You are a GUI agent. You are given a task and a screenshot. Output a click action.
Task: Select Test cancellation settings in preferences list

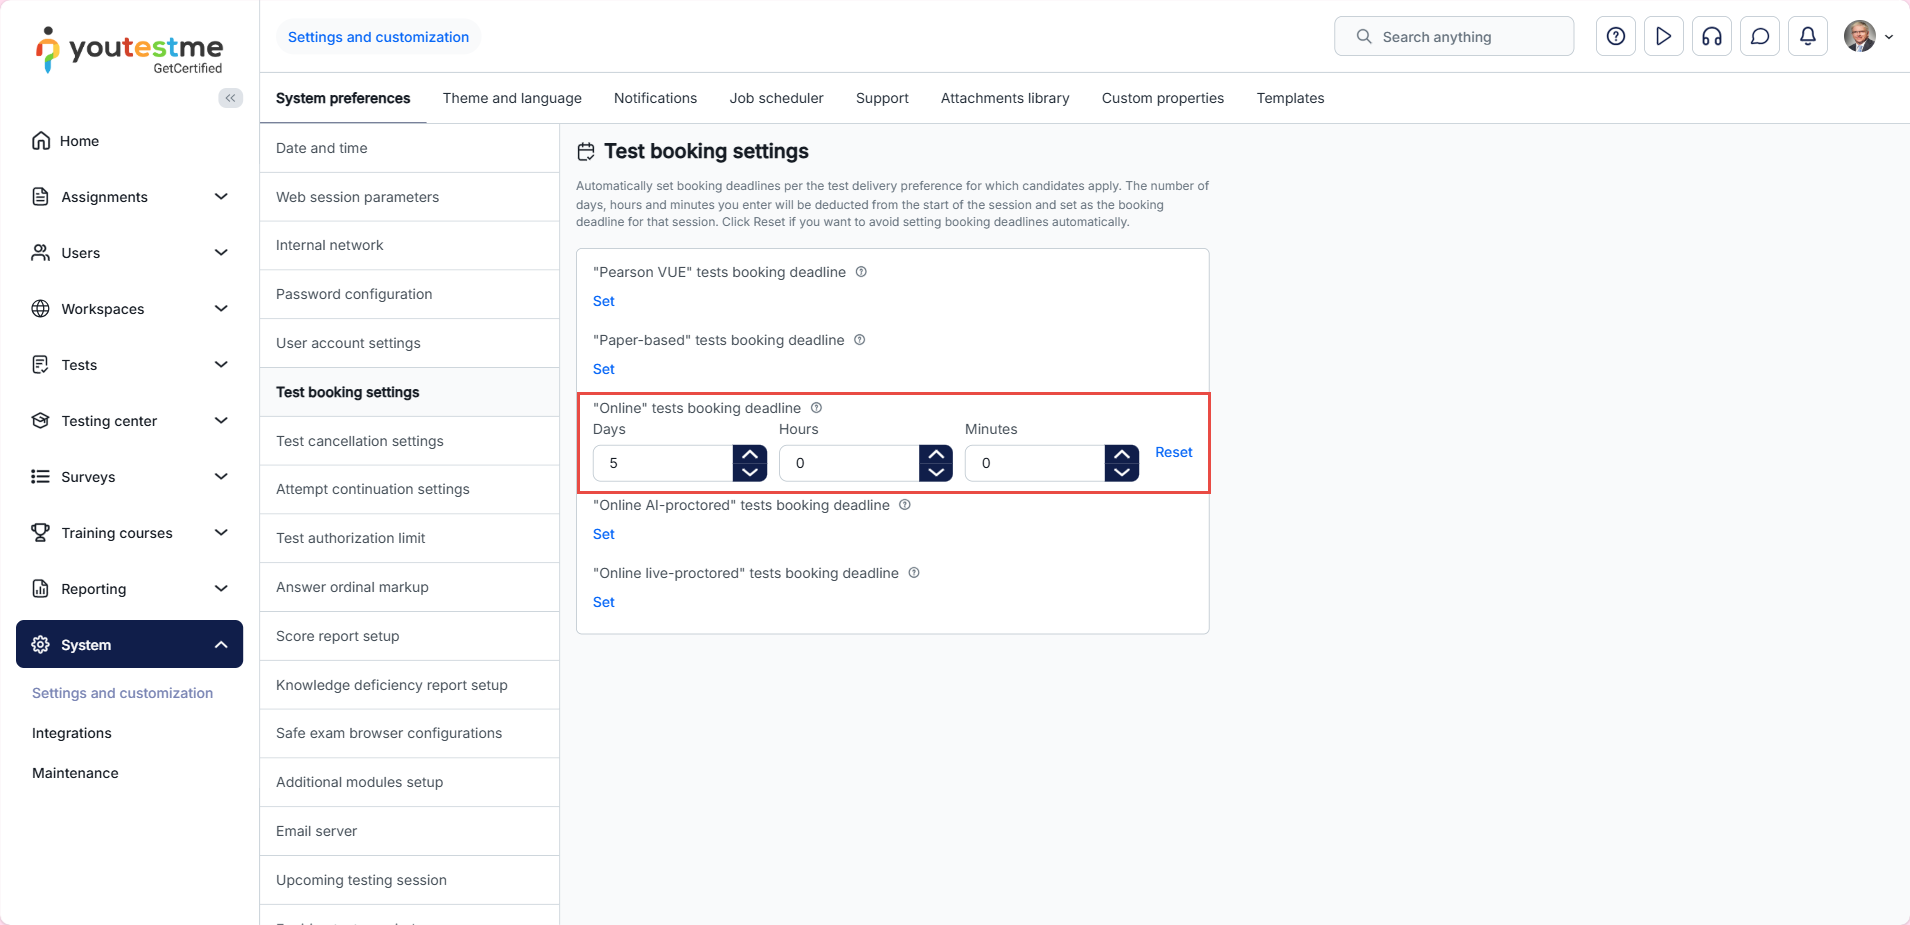coord(360,441)
